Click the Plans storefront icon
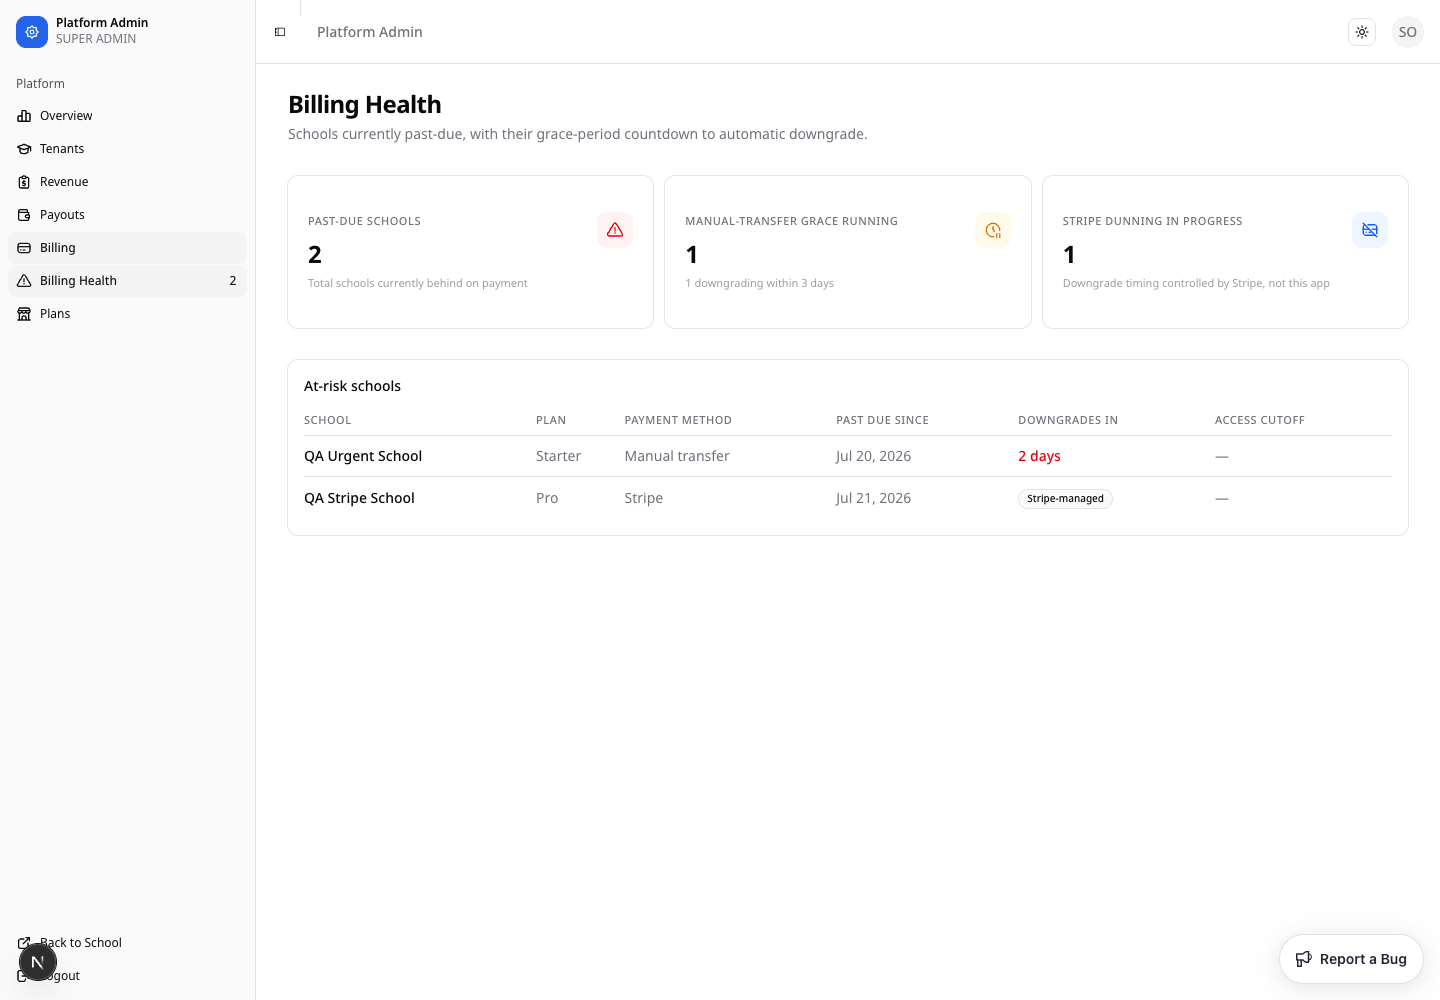This screenshot has height=1000, width=1440. [x=24, y=314]
